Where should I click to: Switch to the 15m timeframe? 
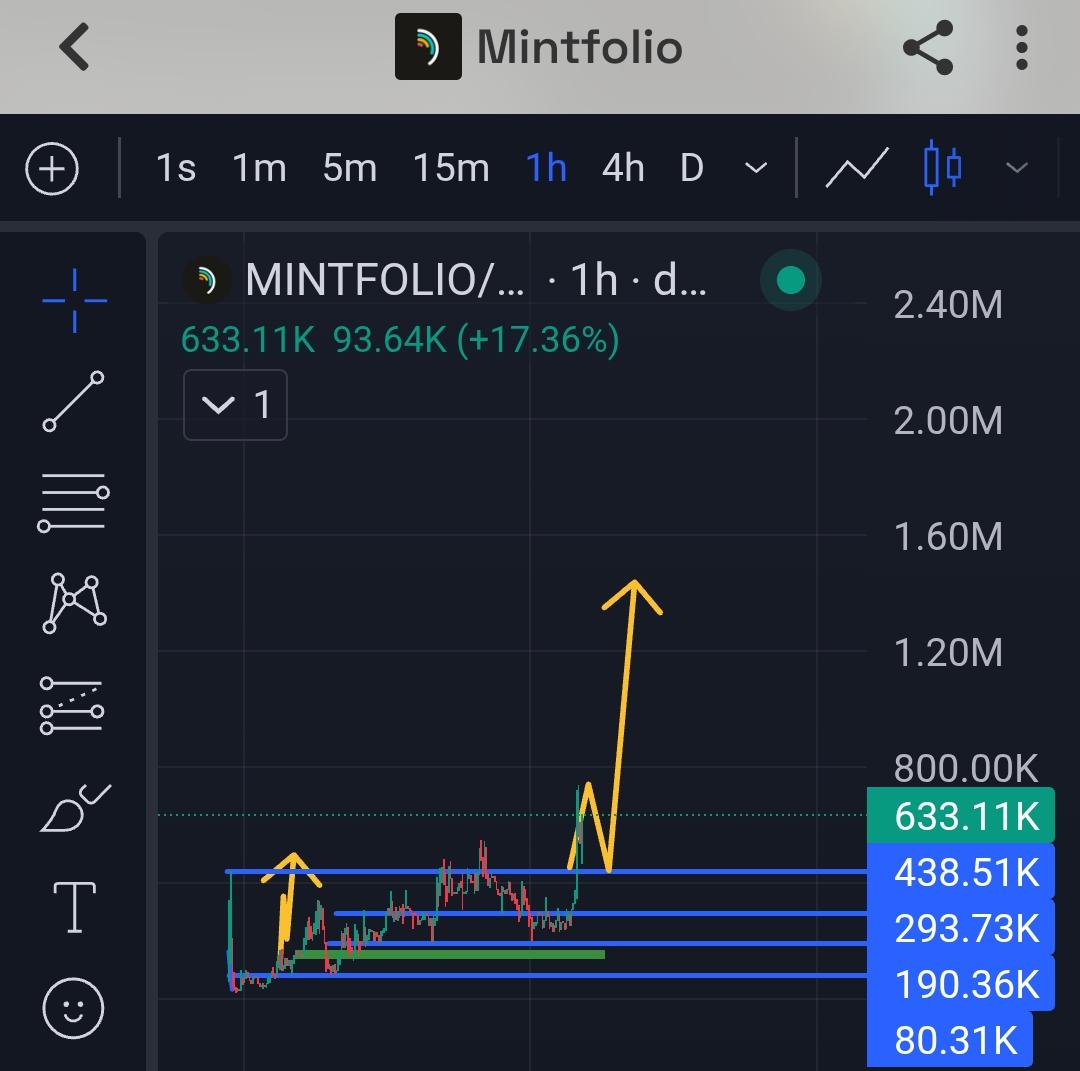click(450, 168)
